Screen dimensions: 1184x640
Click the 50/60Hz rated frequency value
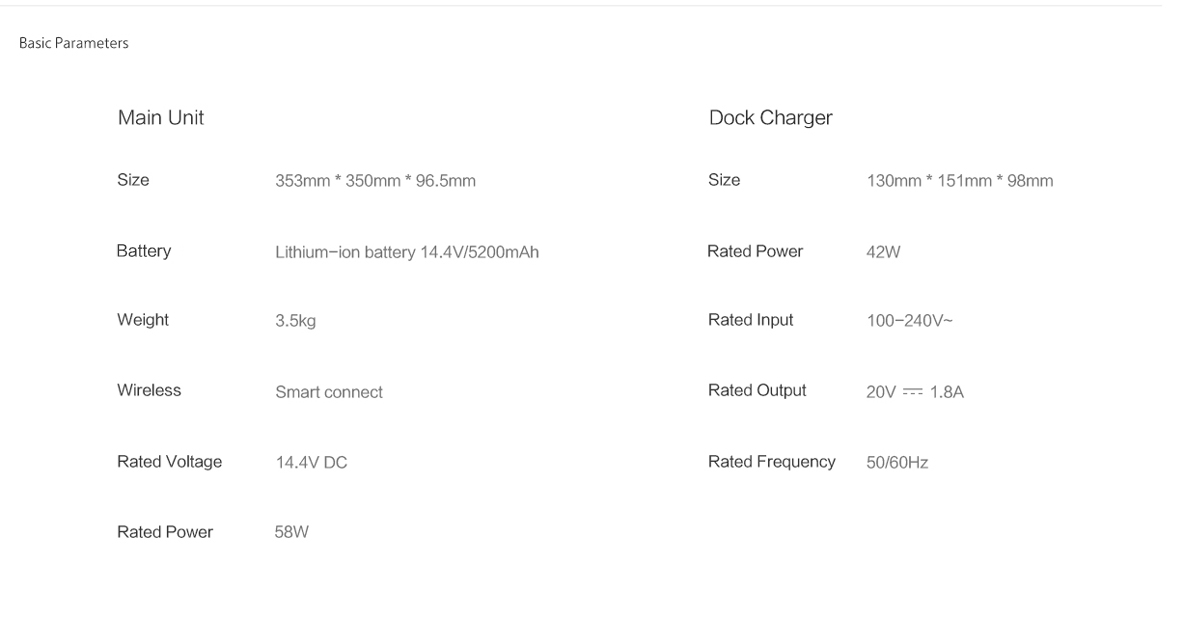(x=897, y=463)
